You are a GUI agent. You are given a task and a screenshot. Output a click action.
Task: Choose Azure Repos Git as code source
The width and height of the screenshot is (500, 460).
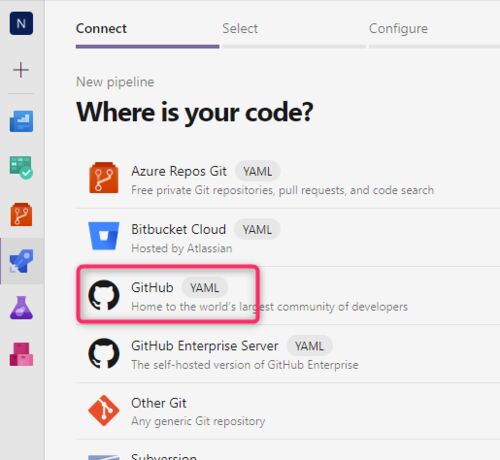(x=288, y=180)
